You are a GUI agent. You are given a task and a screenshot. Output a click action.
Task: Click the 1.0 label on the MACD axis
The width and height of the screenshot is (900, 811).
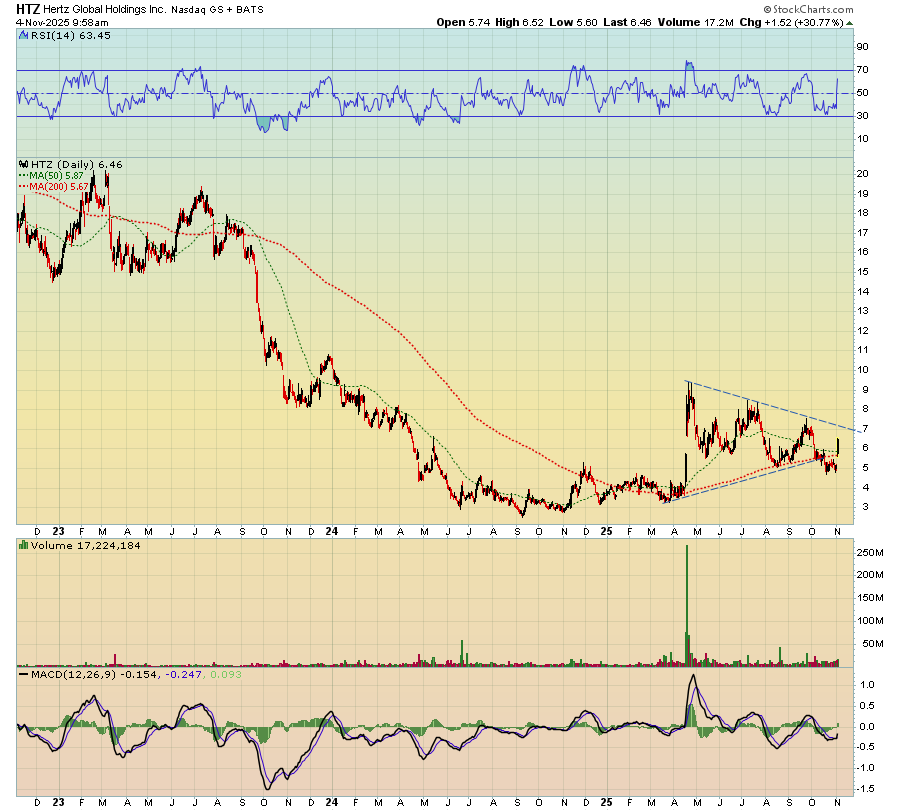(x=867, y=685)
